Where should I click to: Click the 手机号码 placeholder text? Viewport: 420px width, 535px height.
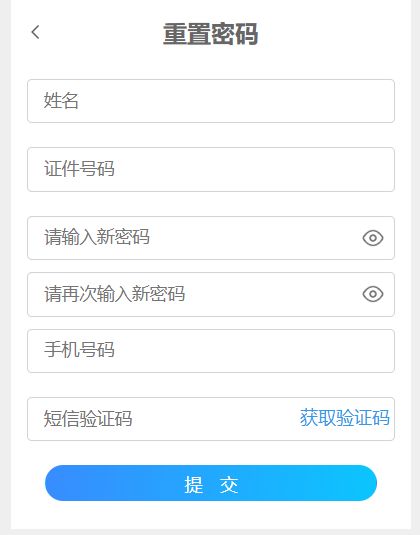point(79,350)
